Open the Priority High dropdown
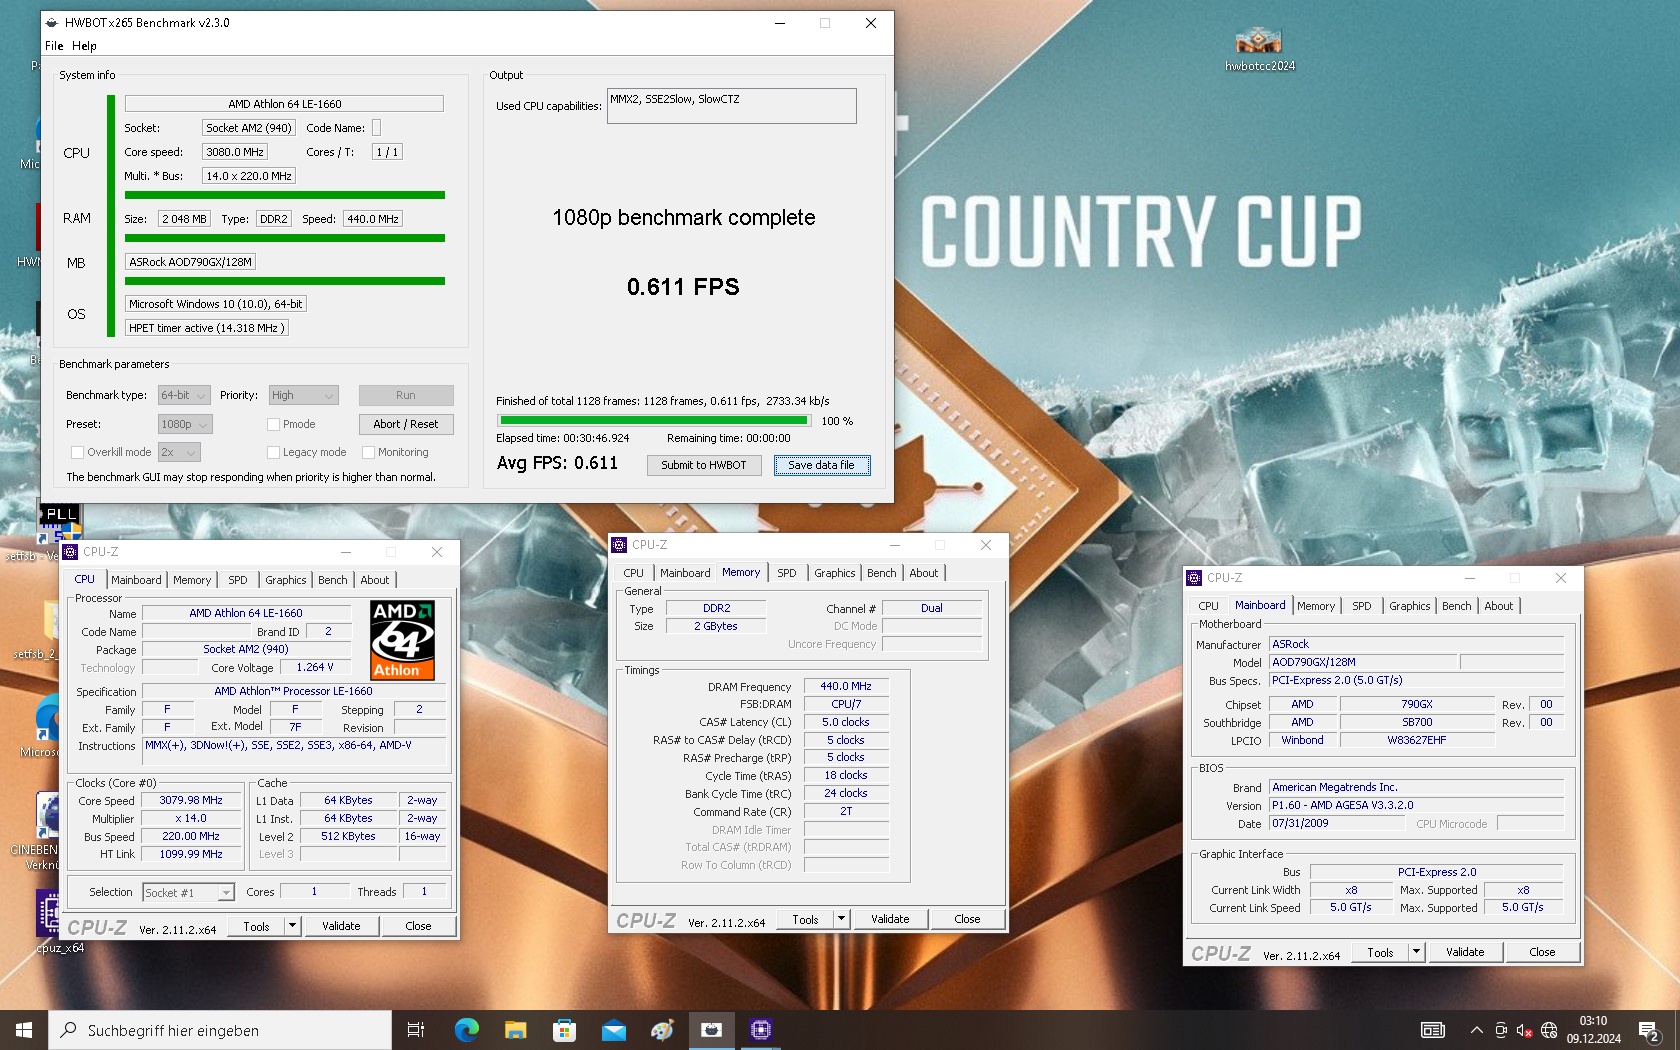 pos(303,395)
